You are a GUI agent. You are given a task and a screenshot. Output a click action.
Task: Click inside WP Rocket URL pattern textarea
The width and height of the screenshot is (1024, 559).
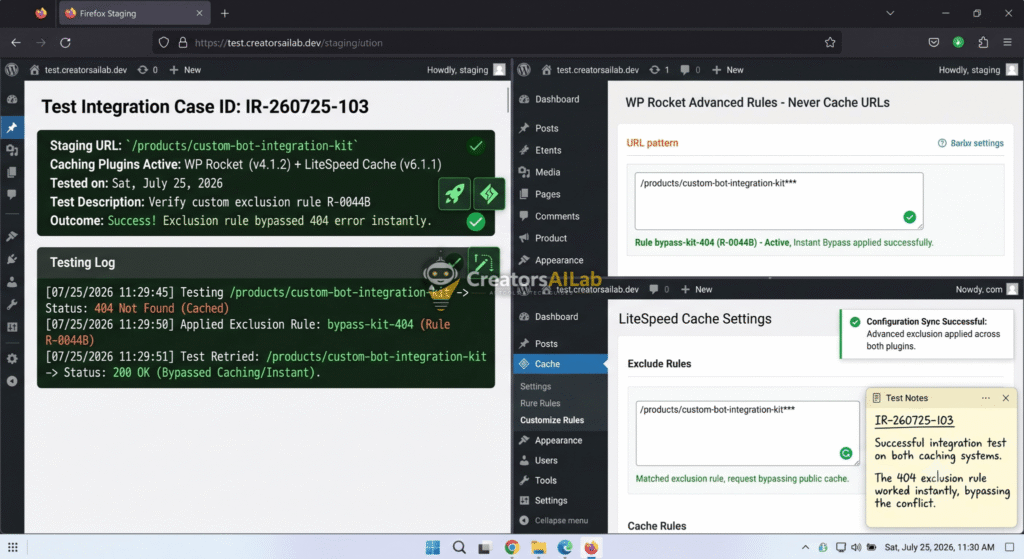[778, 200]
